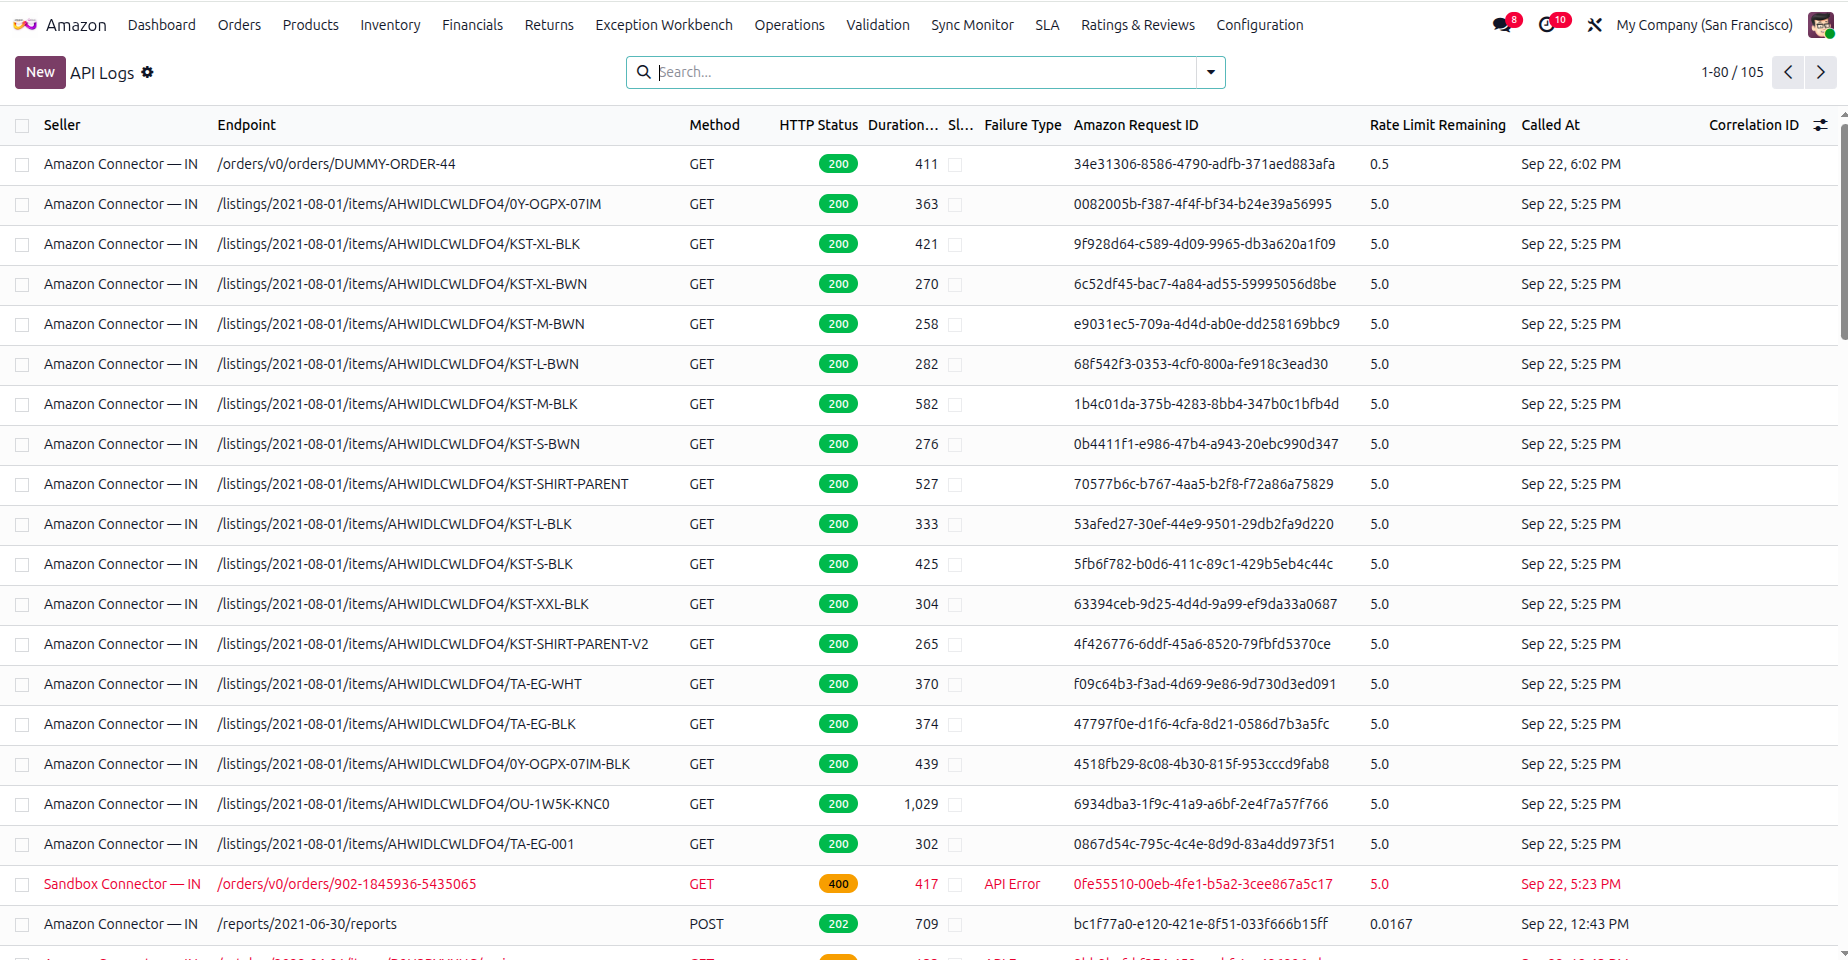Image resolution: width=1848 pixels, height=960 pixels.
Task: Sort by the Endpoint column header
Action: pyautogui.click(x=246, y=125)
